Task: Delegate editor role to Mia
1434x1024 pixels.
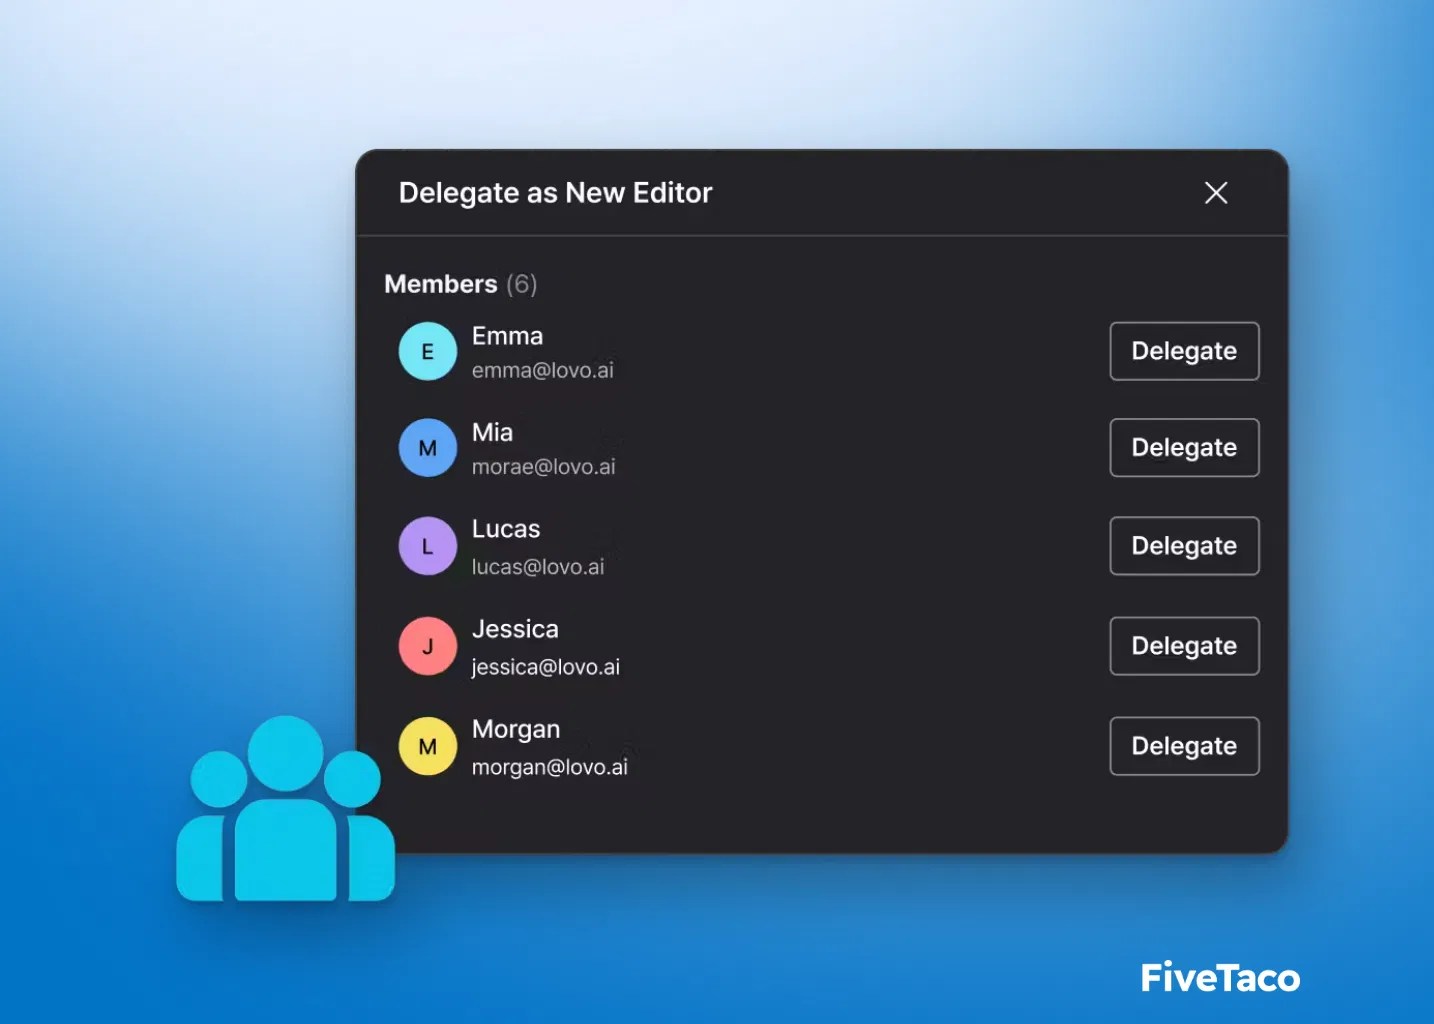Action: point(1184,447)
